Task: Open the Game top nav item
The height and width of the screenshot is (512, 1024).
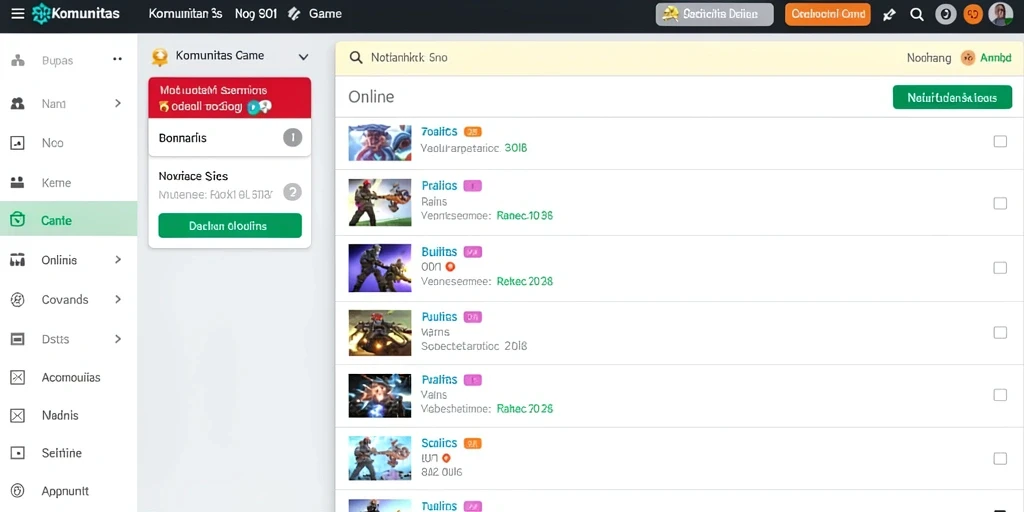Action: point(325,14)
